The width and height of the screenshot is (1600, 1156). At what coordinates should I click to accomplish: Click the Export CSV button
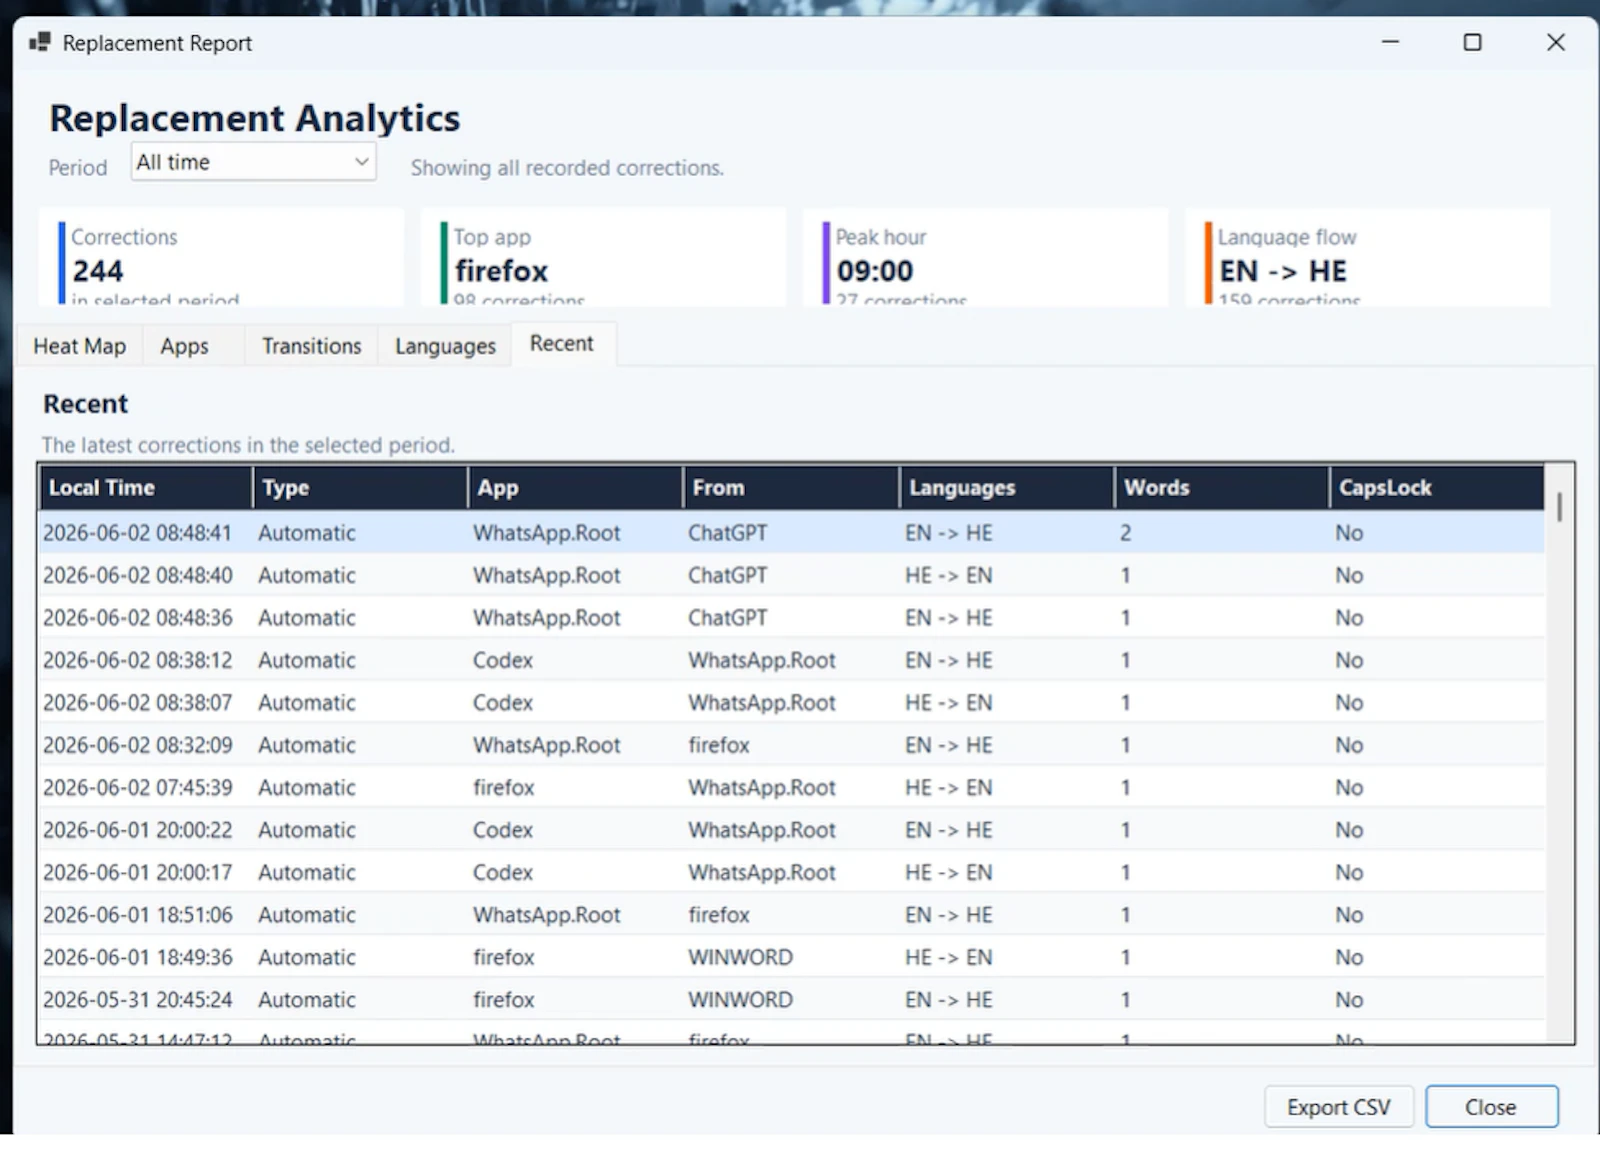1338,1107
